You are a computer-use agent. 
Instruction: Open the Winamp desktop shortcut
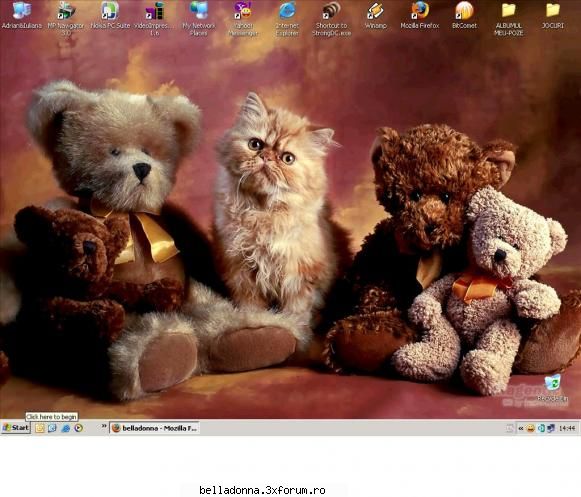(376, 15)
